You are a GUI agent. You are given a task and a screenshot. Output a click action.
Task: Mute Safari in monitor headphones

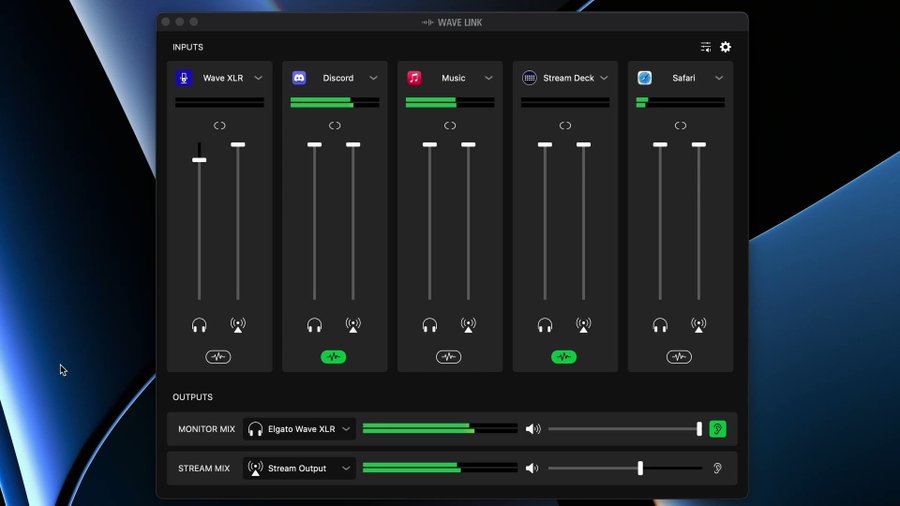pyautogui.click(x=660, y=325)
